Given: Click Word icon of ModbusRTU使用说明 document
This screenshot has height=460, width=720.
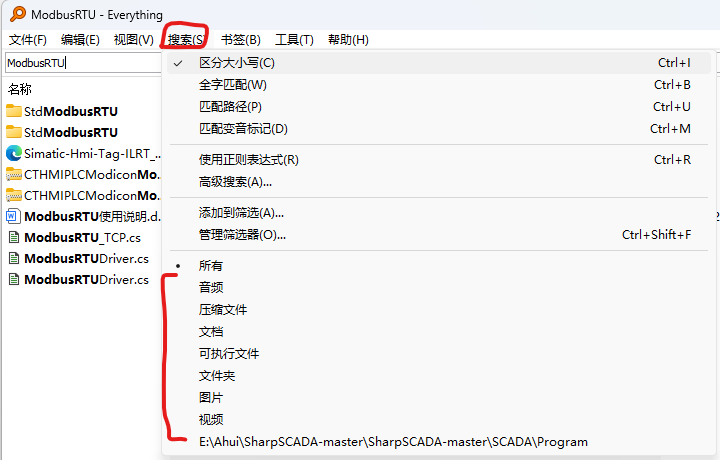Looking at the screenshot, I should pyautogui.click(x=14, y=216).
